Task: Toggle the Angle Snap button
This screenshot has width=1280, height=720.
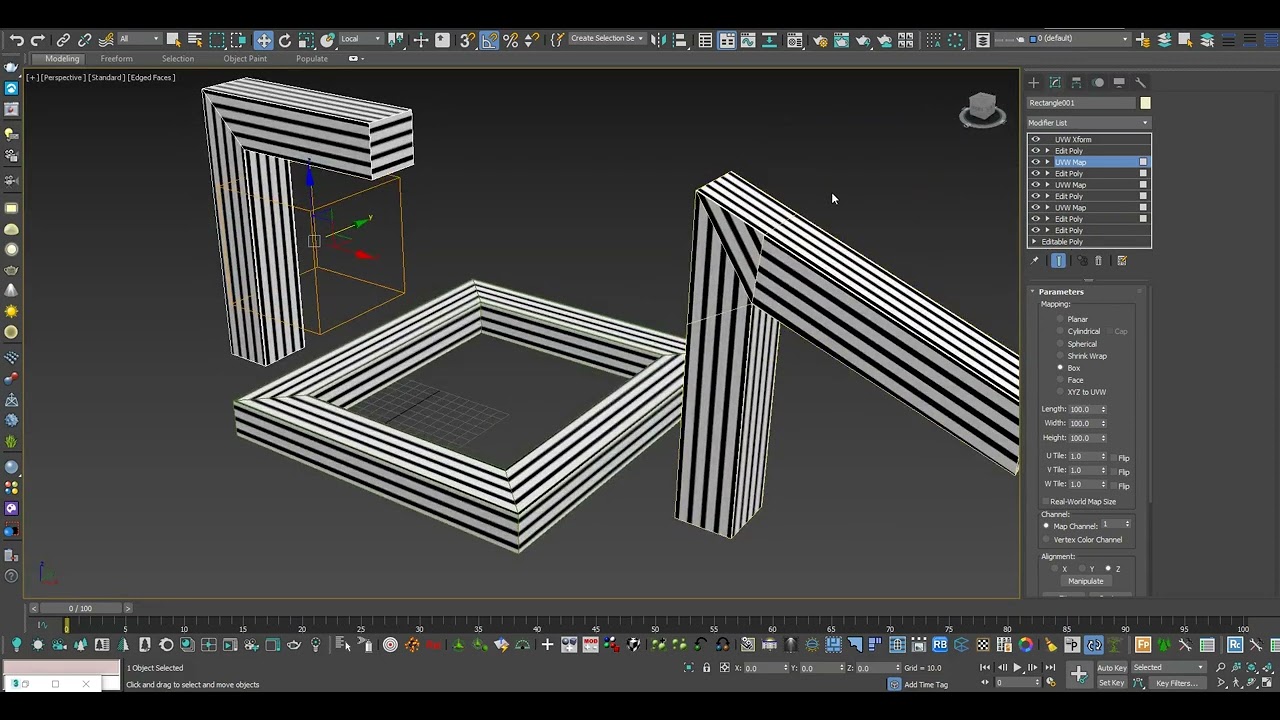Action: click(x=489, y=39)
